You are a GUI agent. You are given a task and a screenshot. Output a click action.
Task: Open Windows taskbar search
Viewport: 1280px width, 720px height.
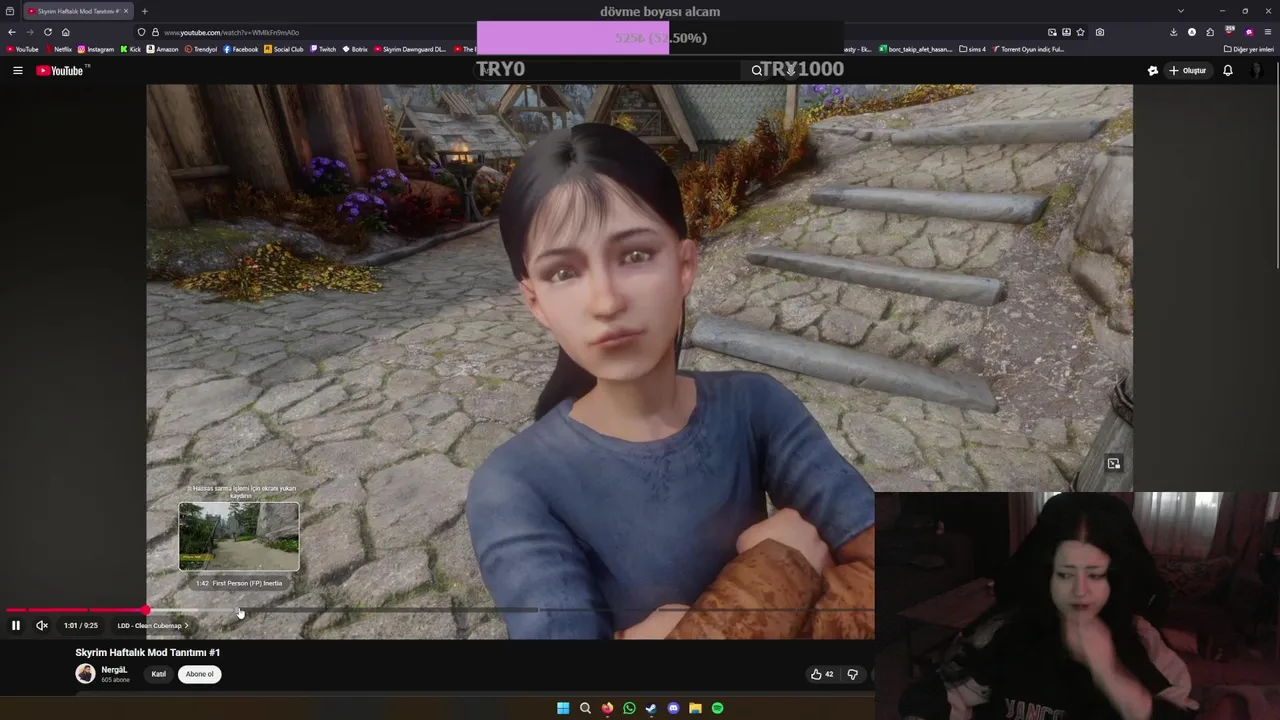point(585,708)
